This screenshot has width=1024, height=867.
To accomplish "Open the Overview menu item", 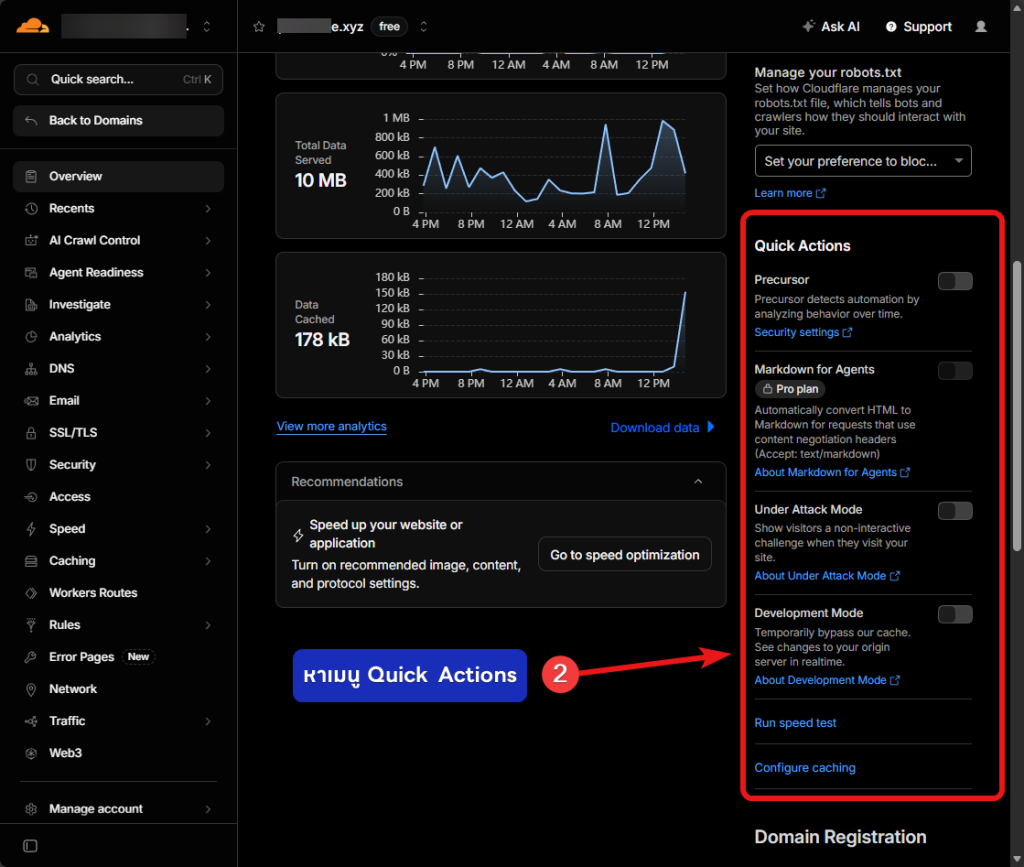I will (x=118, y=176).
